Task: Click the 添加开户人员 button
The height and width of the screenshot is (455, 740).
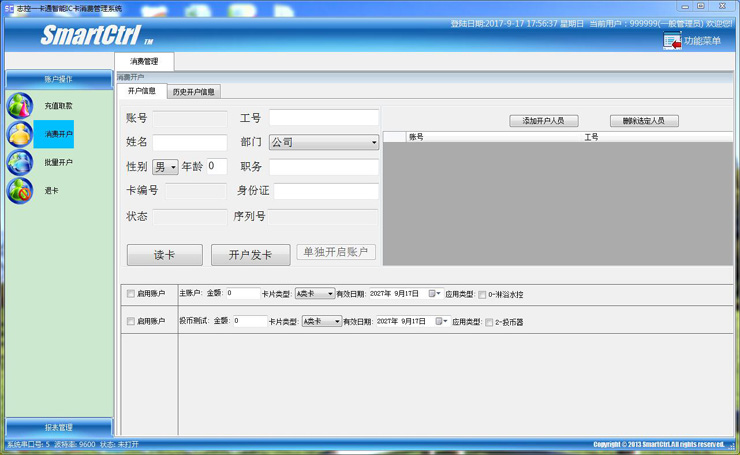Action: pos(543,121)
